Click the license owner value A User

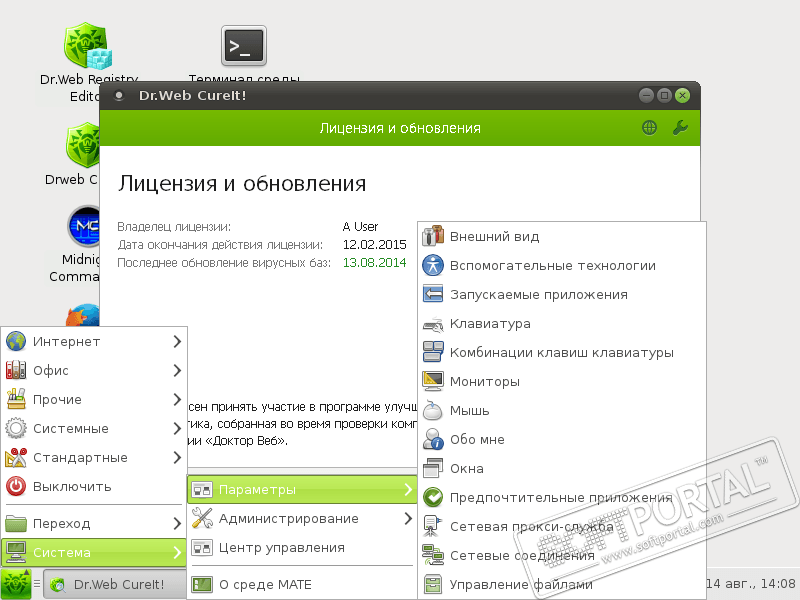(360, 227)
